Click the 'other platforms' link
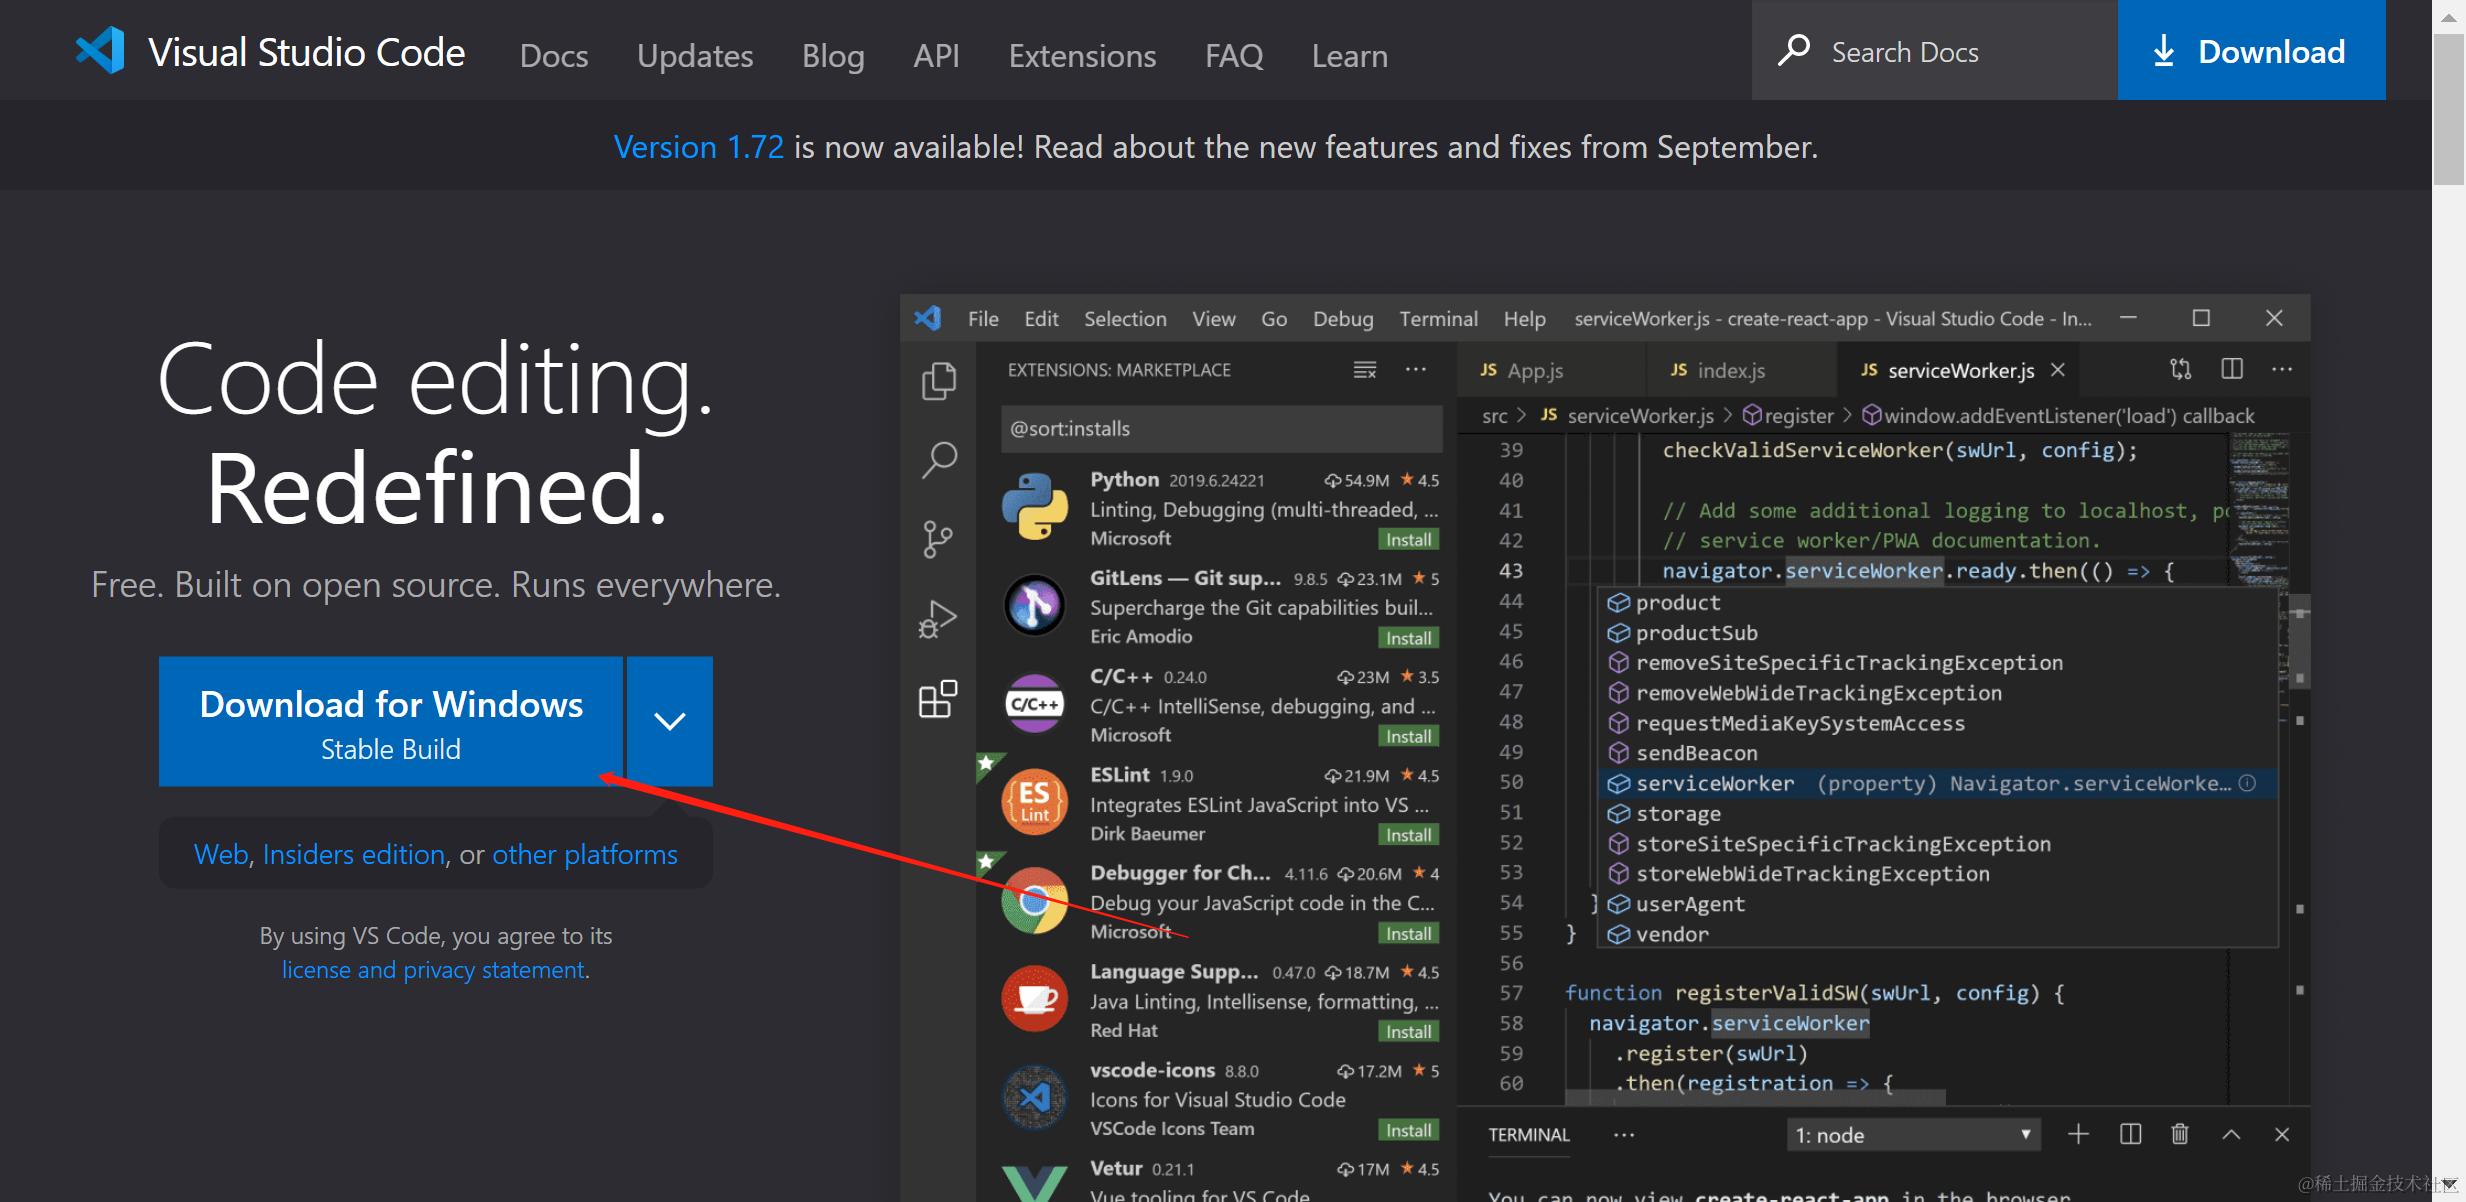The image size is (2466, 1202). pyautogui.click(x=584, y=854)
